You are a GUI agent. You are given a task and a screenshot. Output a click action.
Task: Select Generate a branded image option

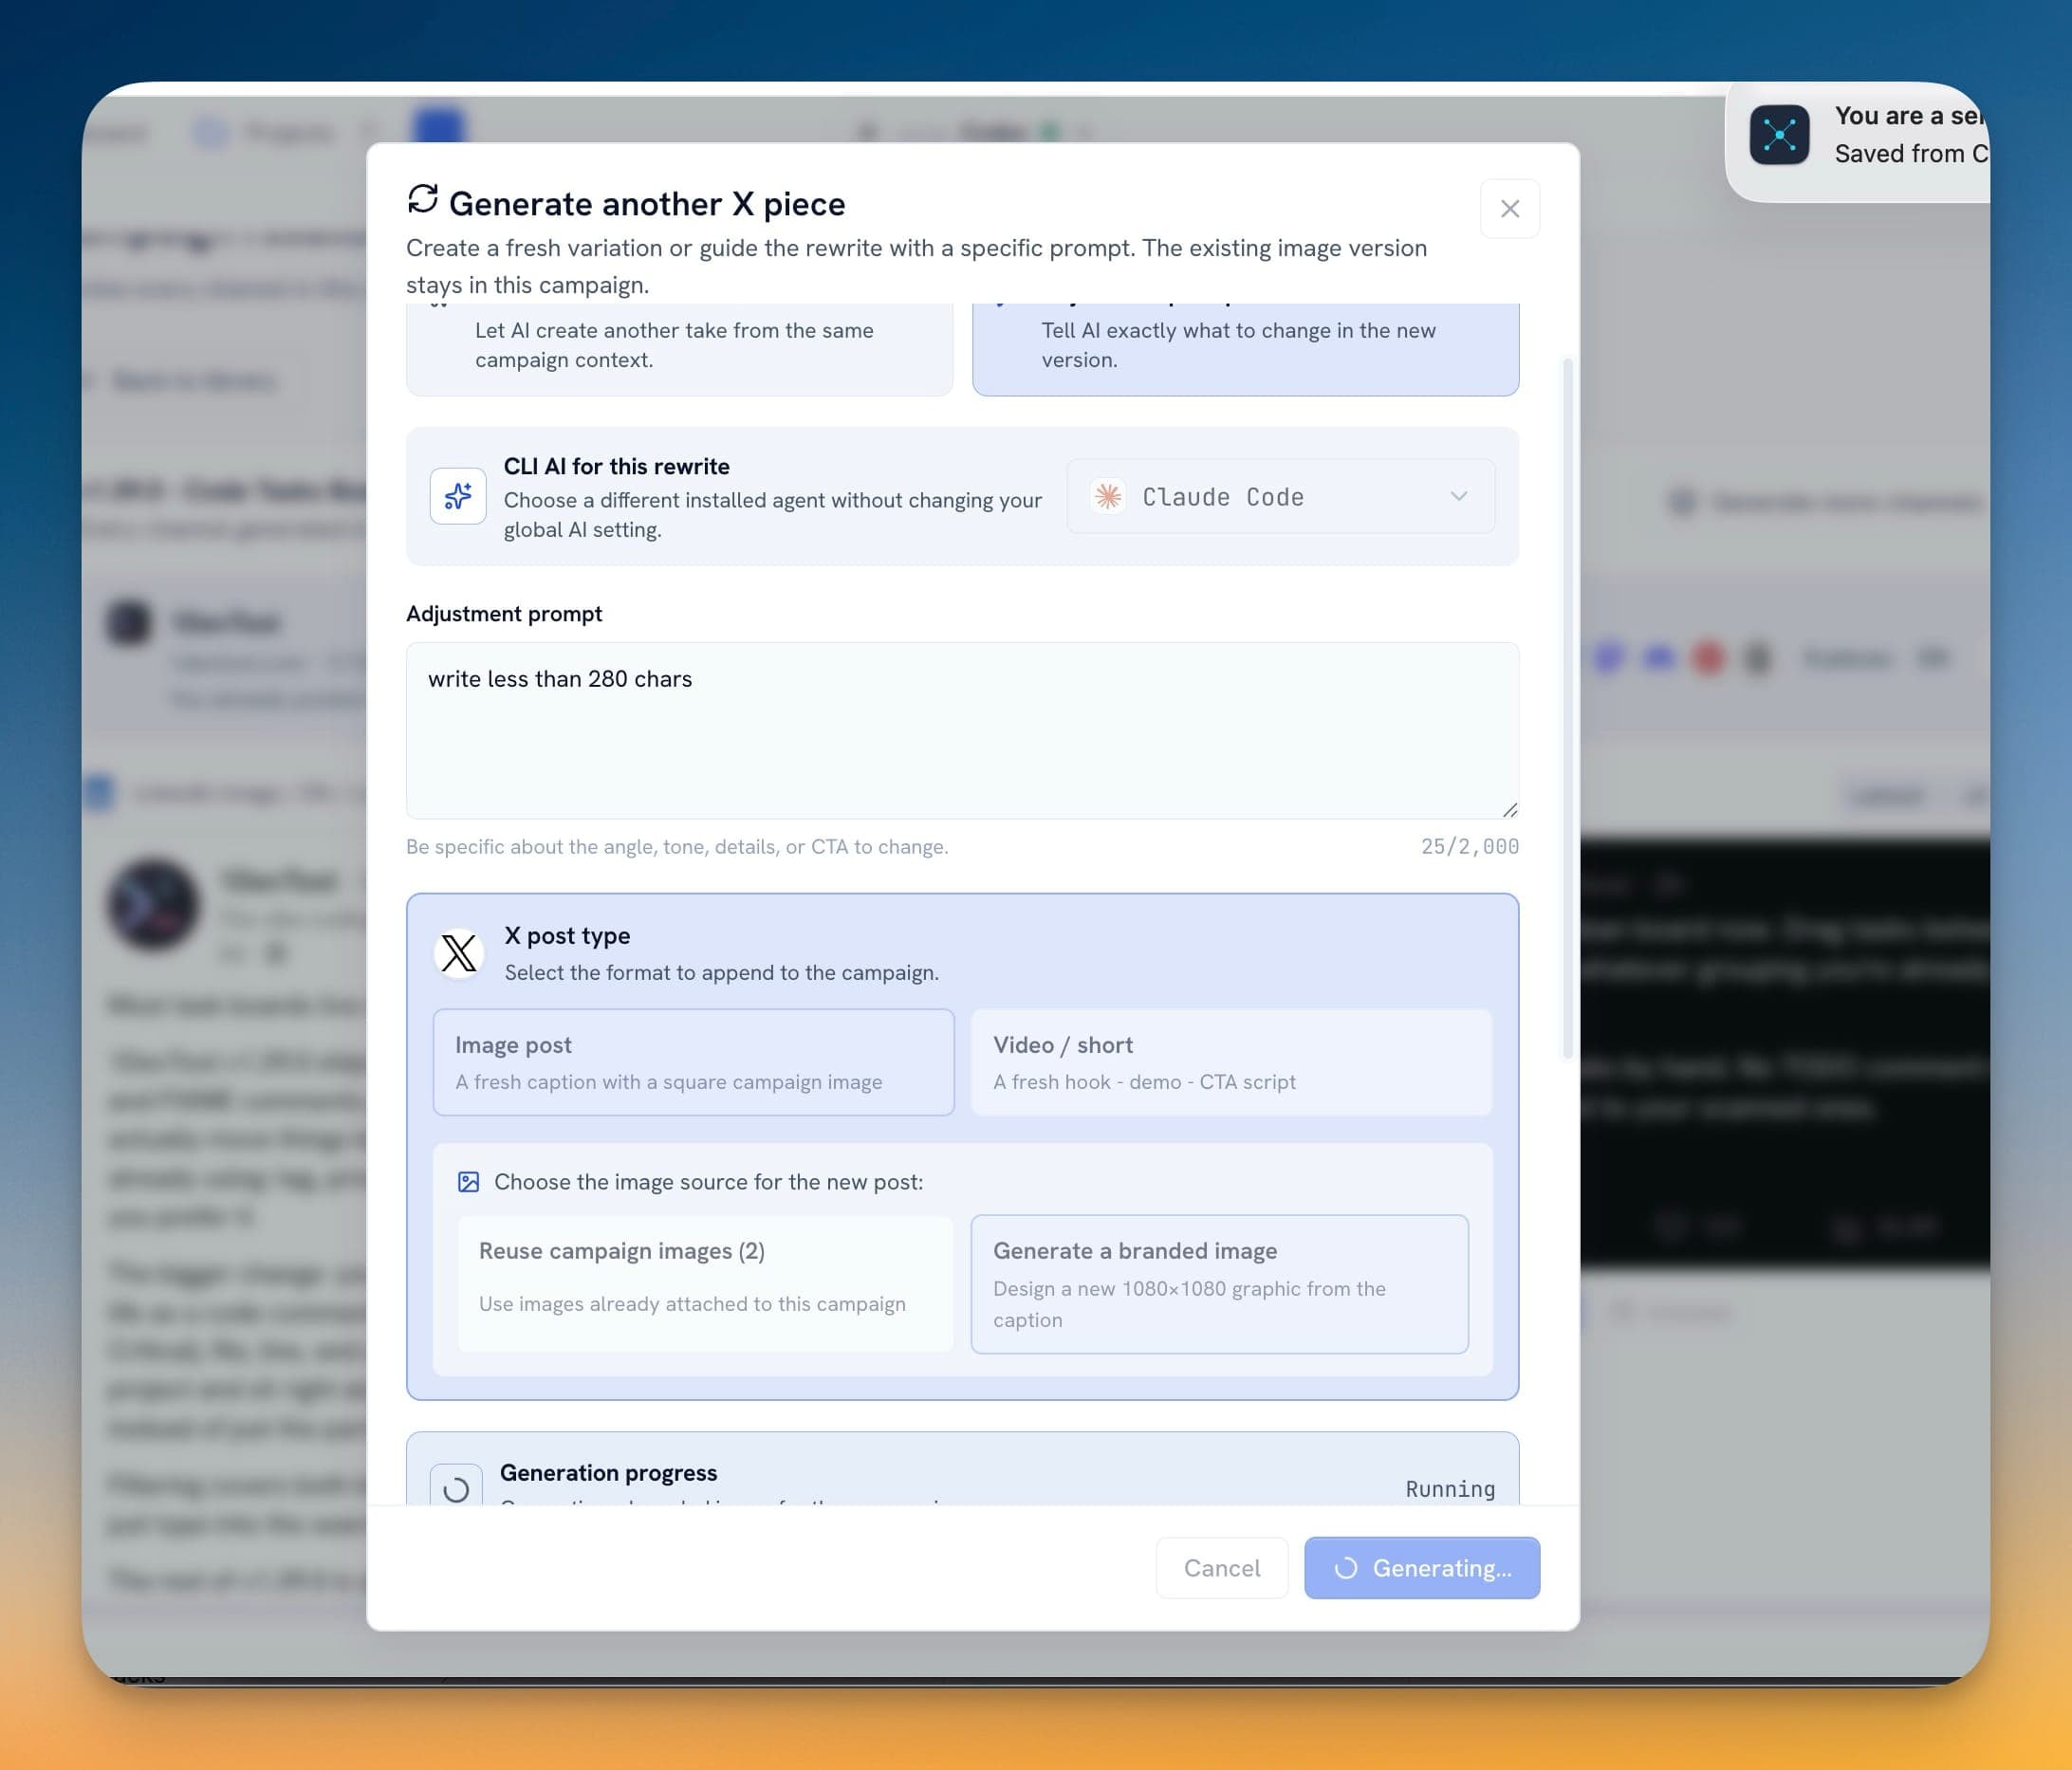(x=1219, y=1284)
